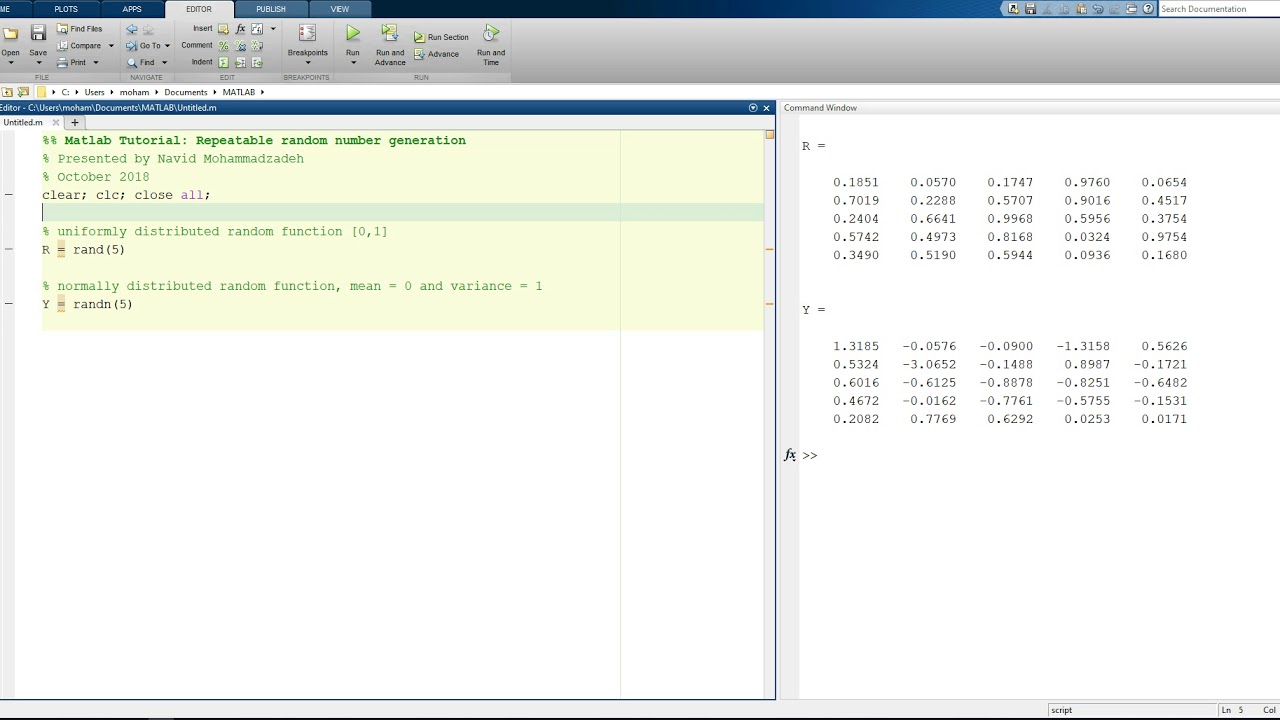Click the Go To button

(x=143, y=45)
